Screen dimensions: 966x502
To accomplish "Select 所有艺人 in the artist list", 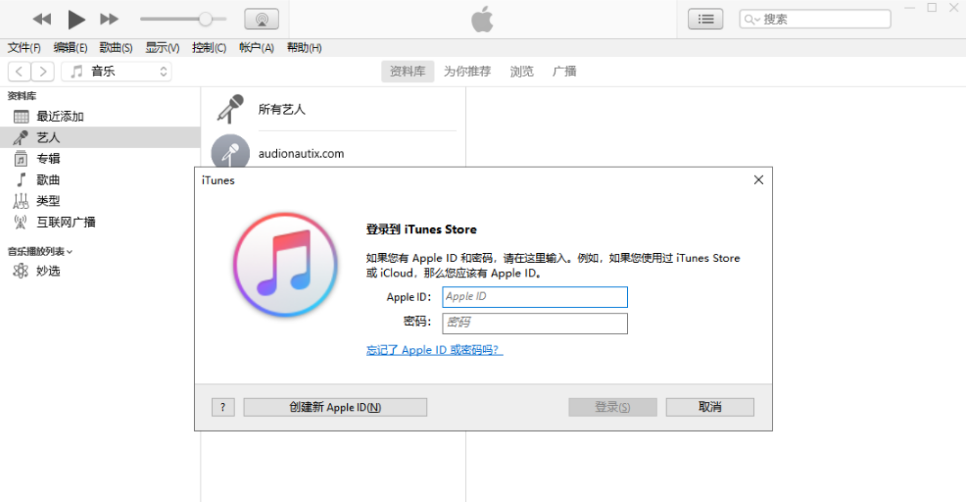I will (333, 110).
